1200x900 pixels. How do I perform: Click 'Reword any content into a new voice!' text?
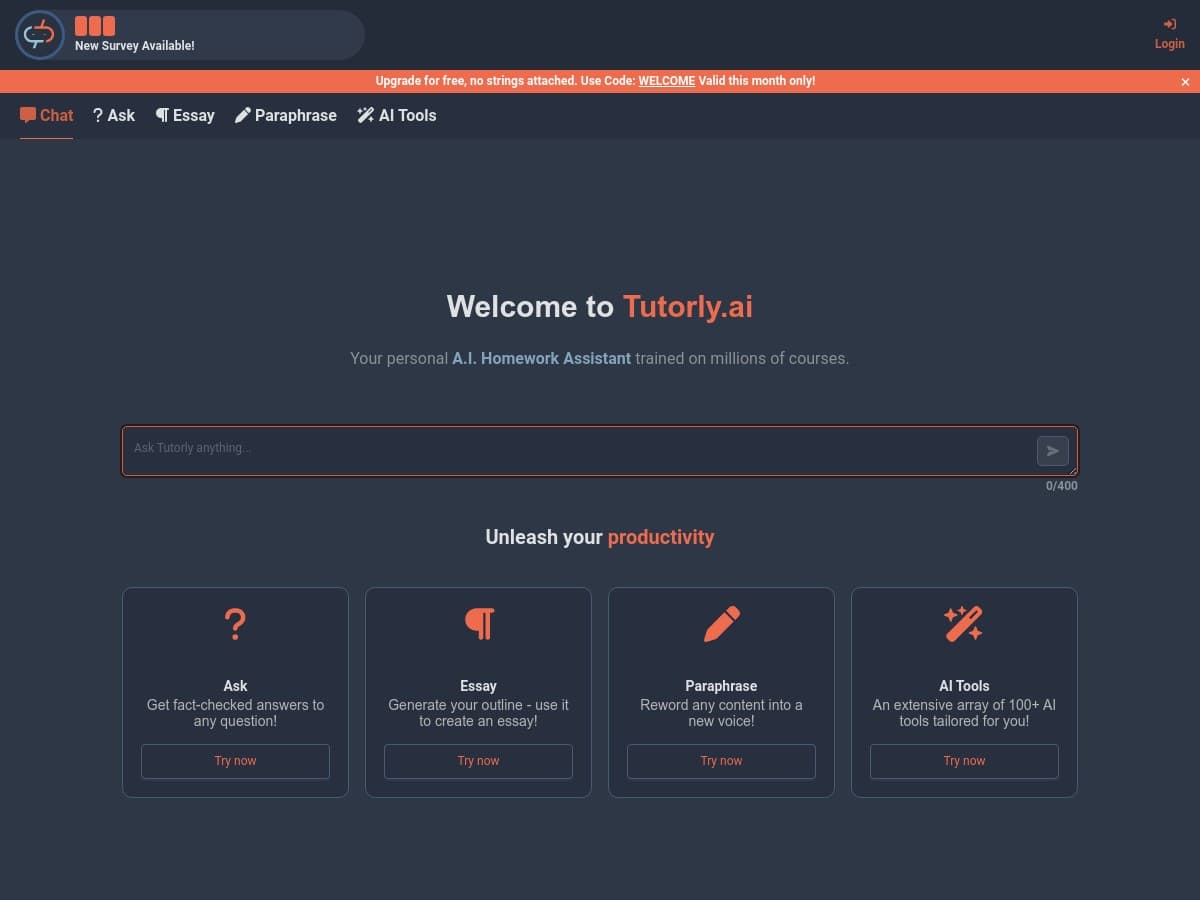pyautogui.click(x=721, y=713)
